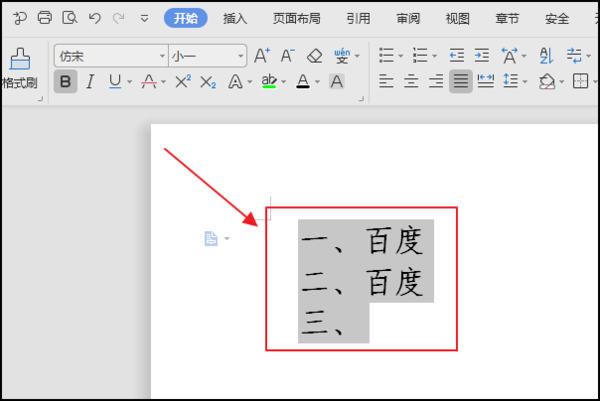
Task: Expand the text effects dropdown arrow
Action: pos(249,82)
